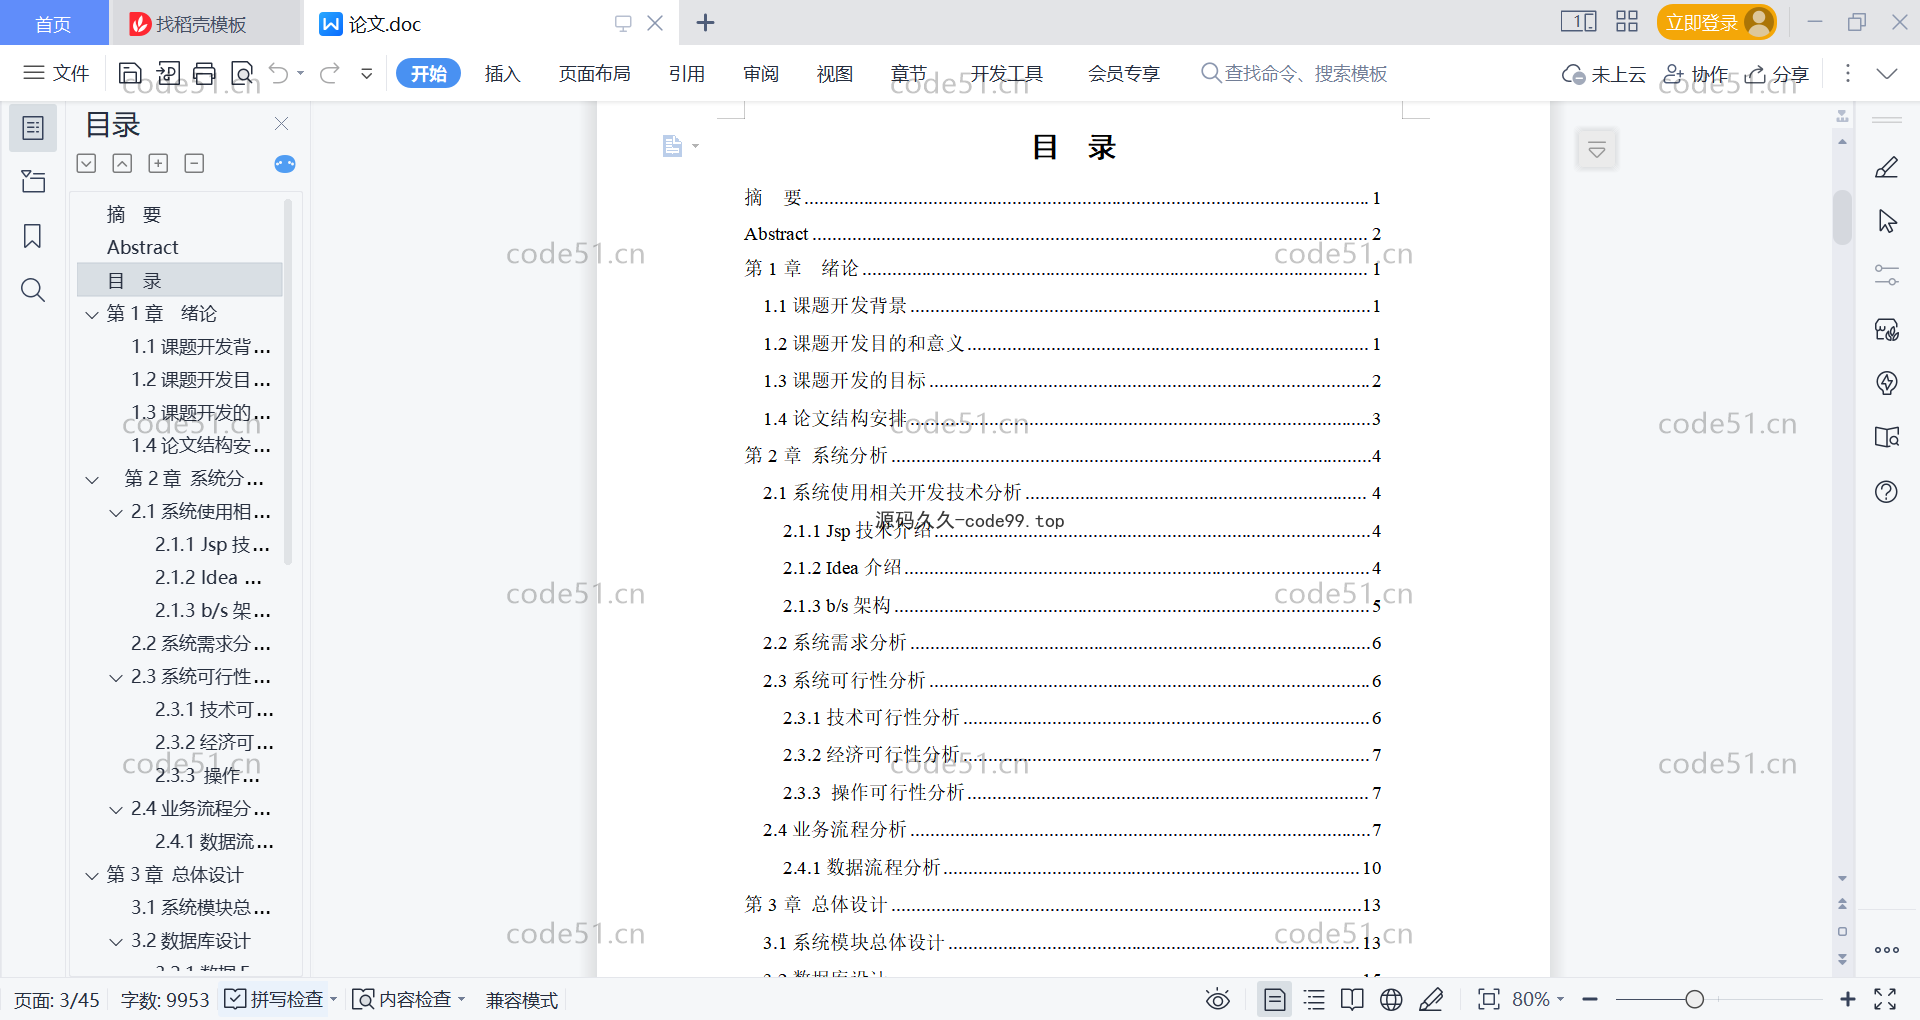Open properties settings sliders icon in right sidebar

1887,275
